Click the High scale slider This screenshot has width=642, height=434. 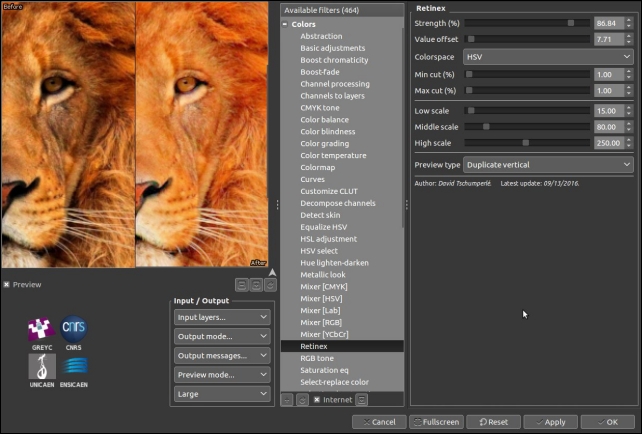point(527,143)
